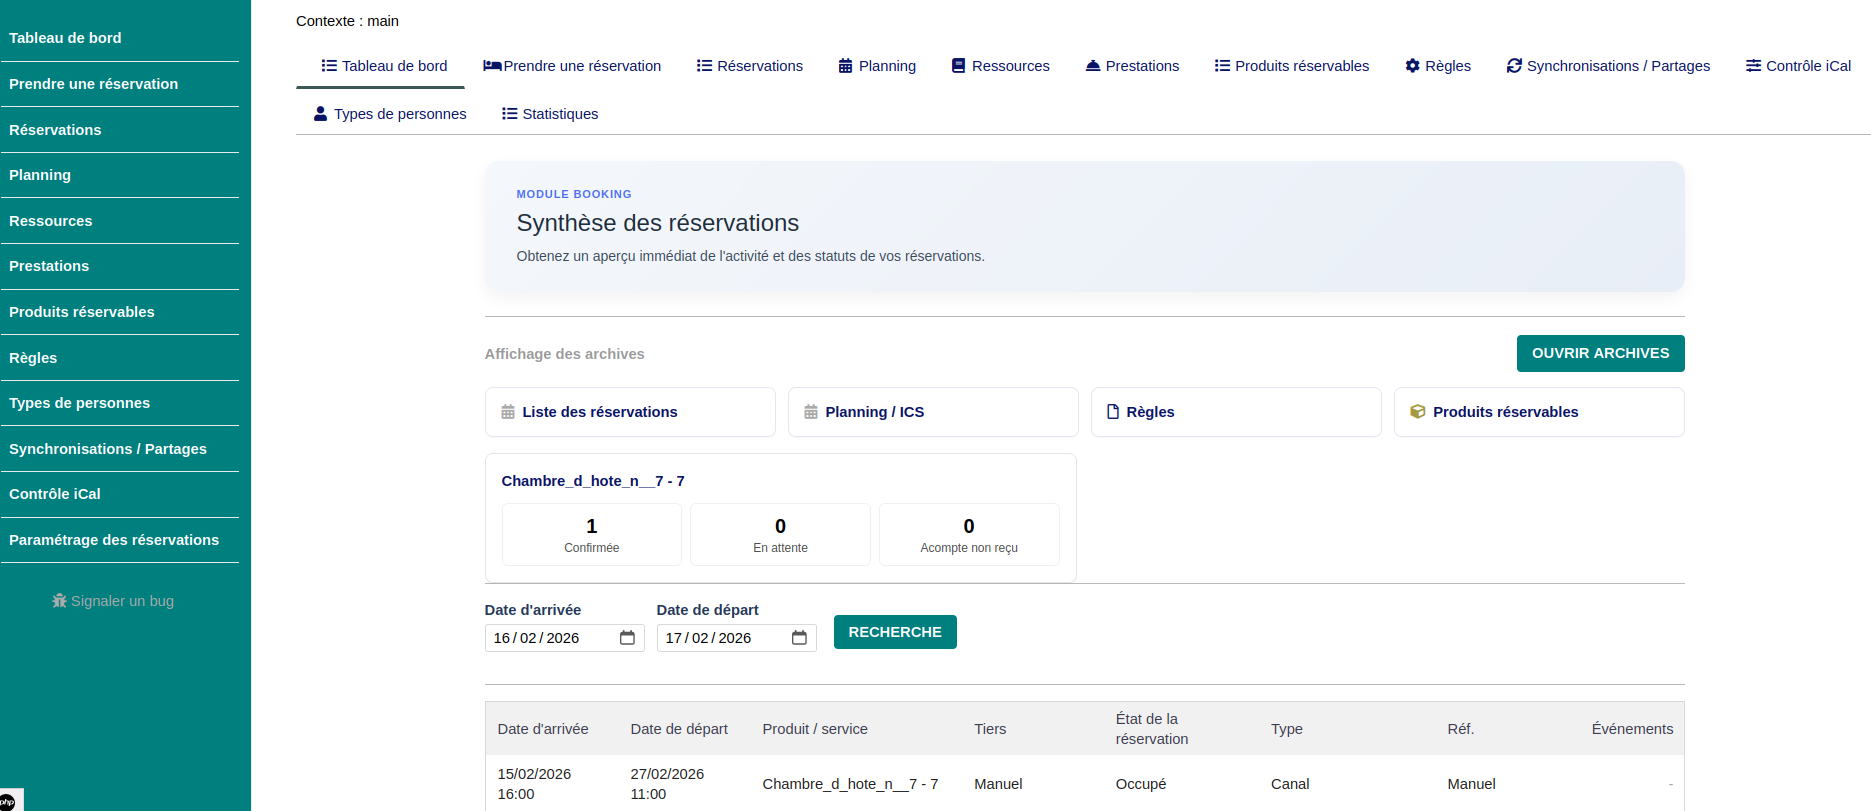Click the calendar icon beside Planning tab
Image resolution: width=1871 pixels, height=811 pixels.
(x=846, y=66)
